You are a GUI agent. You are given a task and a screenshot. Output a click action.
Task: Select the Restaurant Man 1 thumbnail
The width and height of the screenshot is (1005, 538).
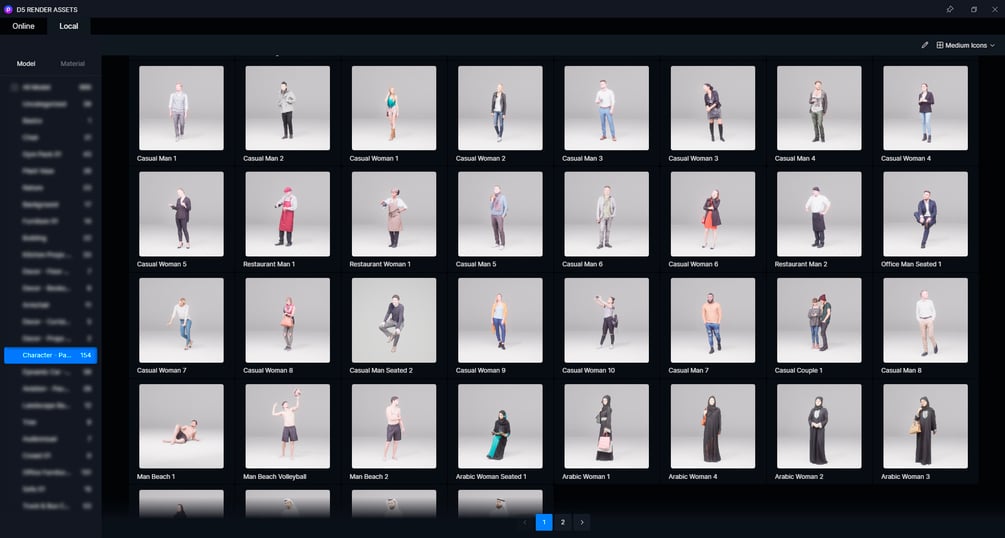288,214
